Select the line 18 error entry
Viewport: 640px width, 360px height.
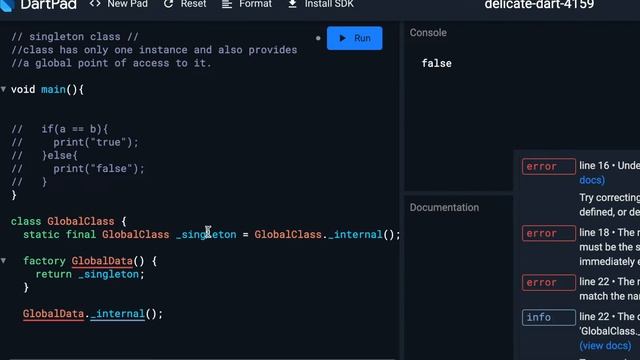click(x=581, y=247)
